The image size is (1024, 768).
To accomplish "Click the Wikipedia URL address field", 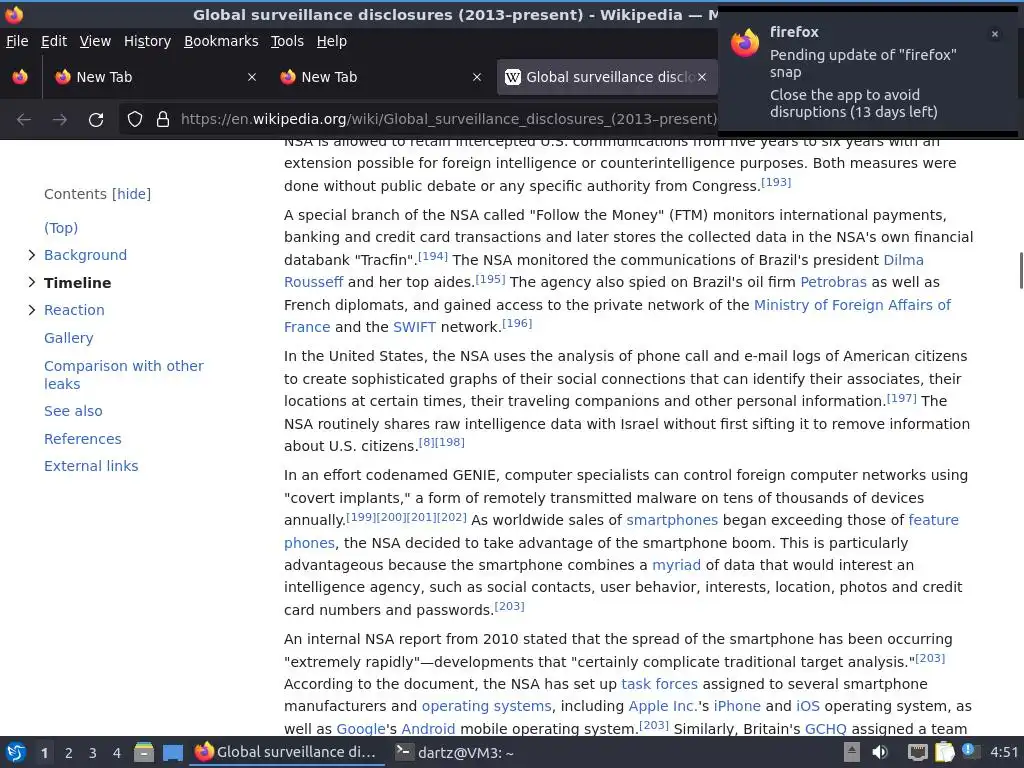I will pos(449,120).
